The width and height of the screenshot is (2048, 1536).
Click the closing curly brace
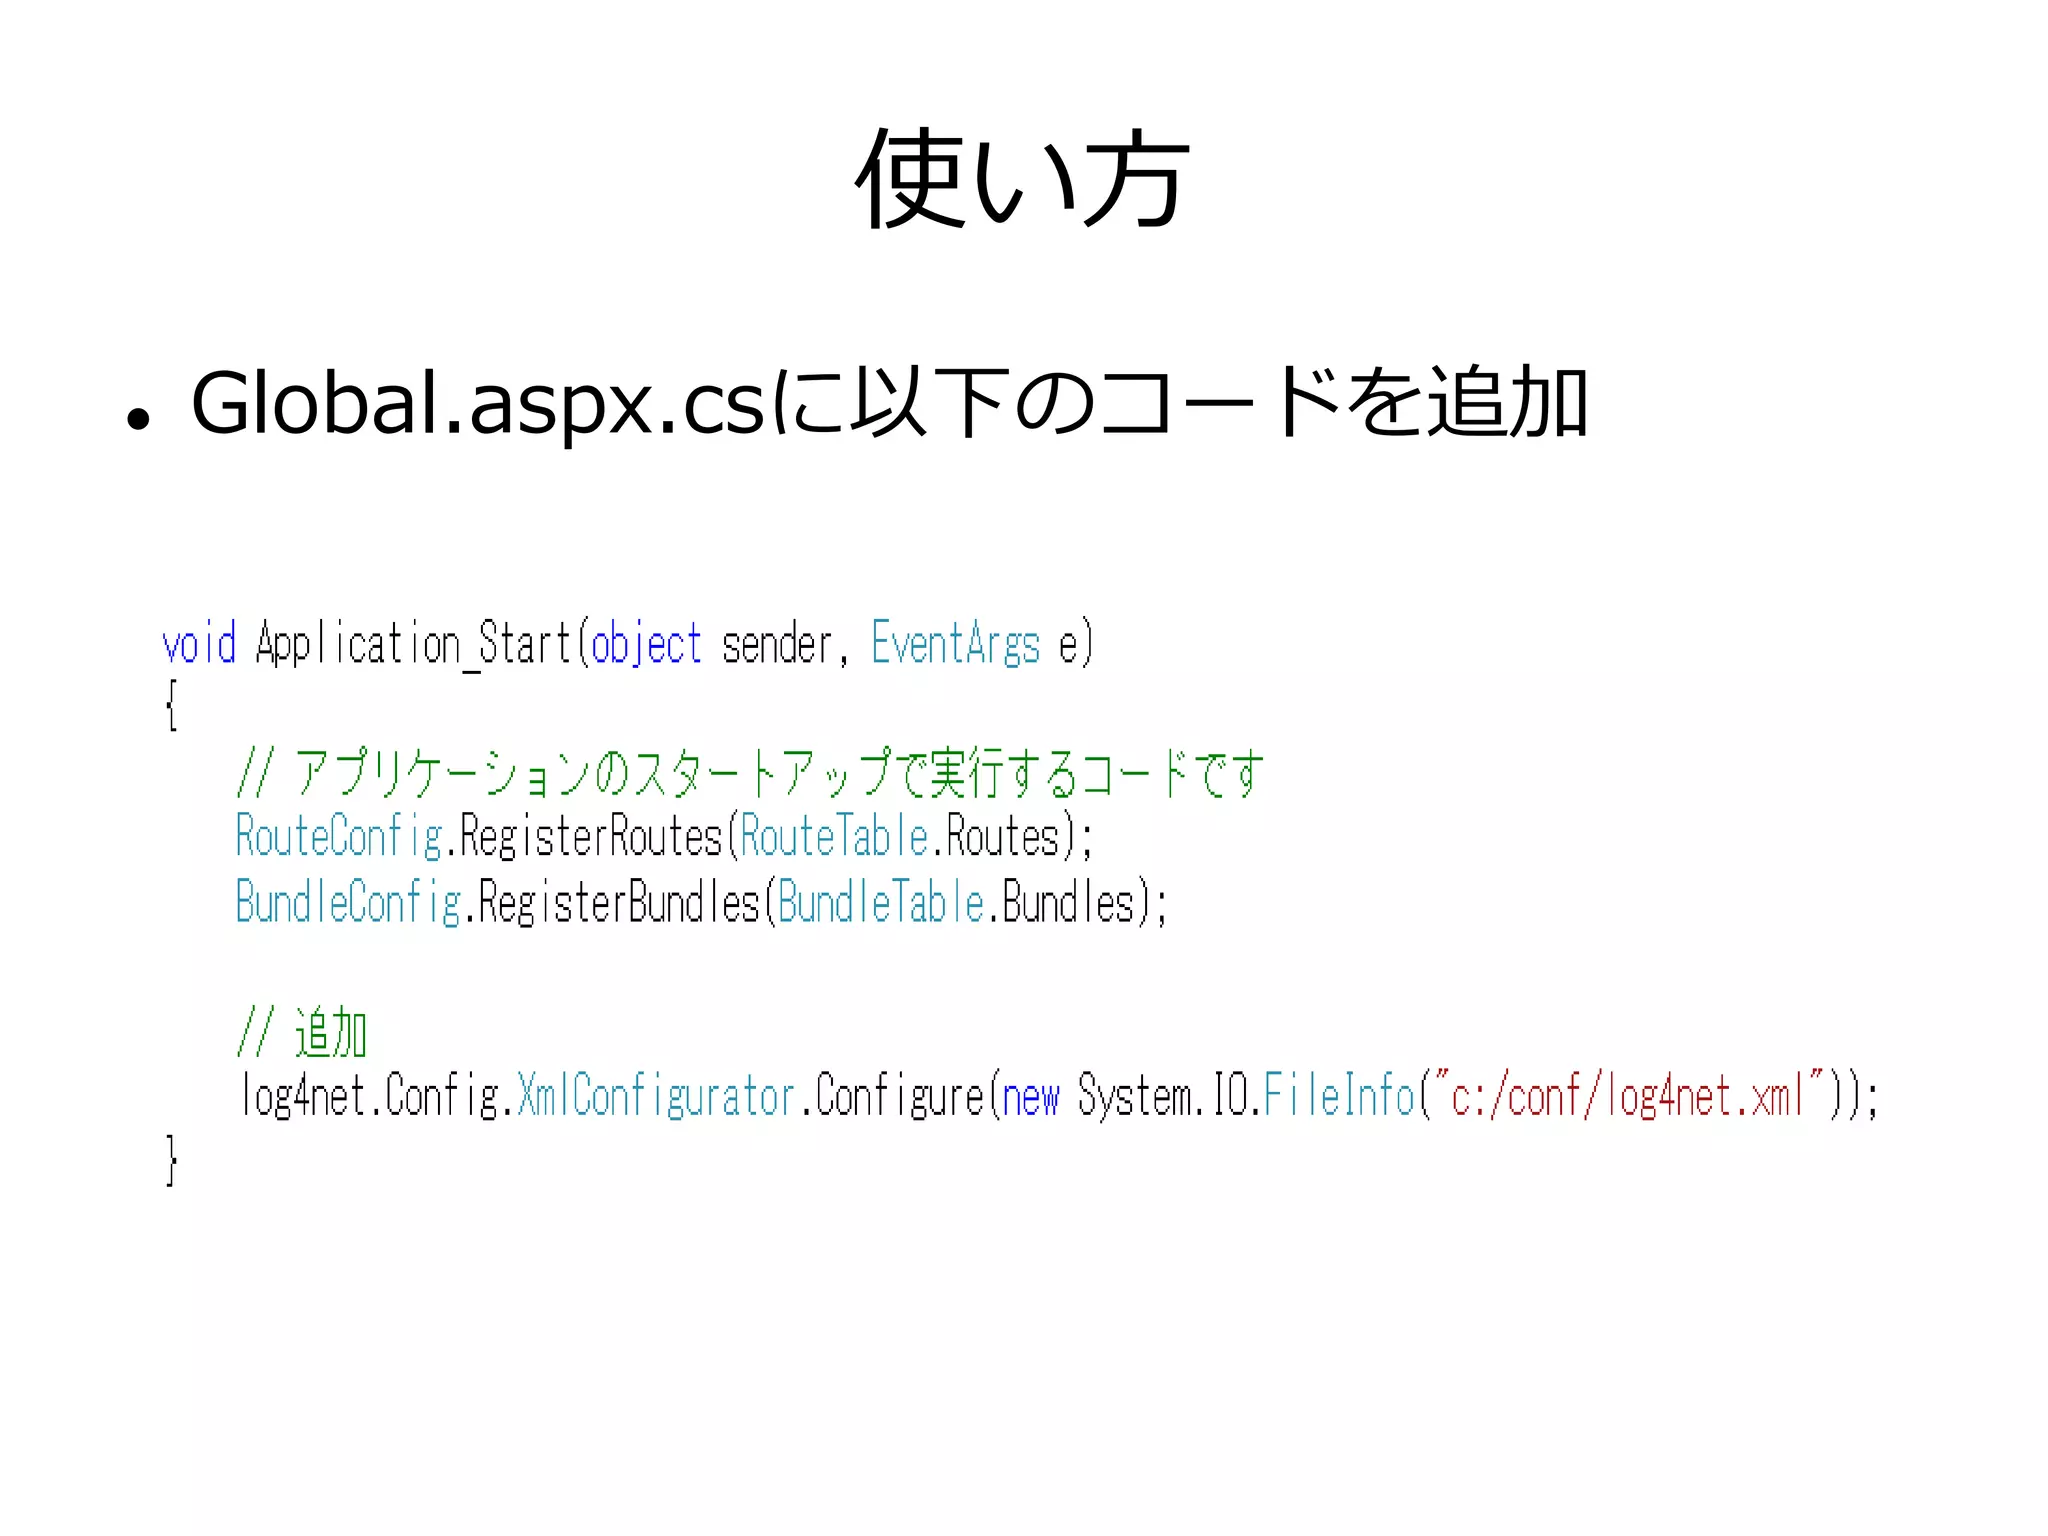click(171, 1160)
